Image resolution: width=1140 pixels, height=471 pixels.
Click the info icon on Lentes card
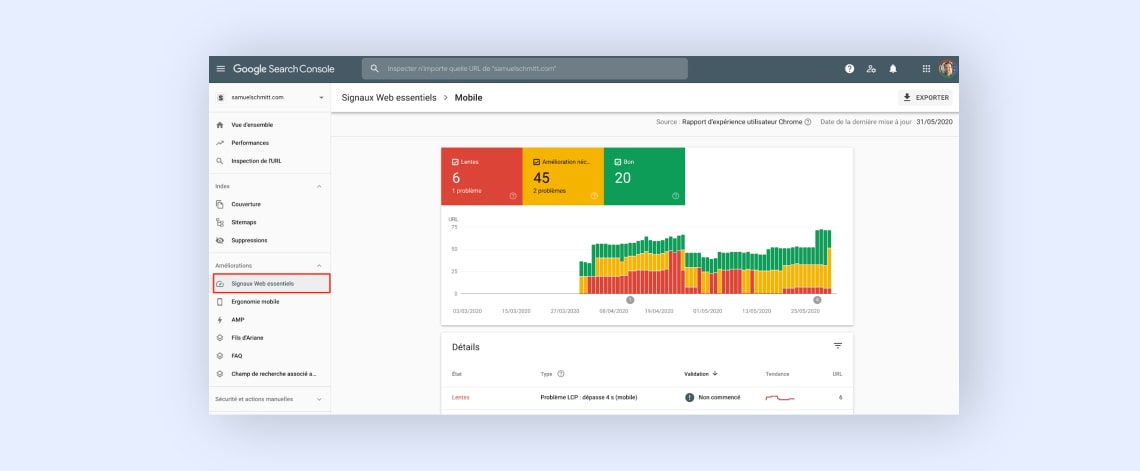click(x=513, y=196)
